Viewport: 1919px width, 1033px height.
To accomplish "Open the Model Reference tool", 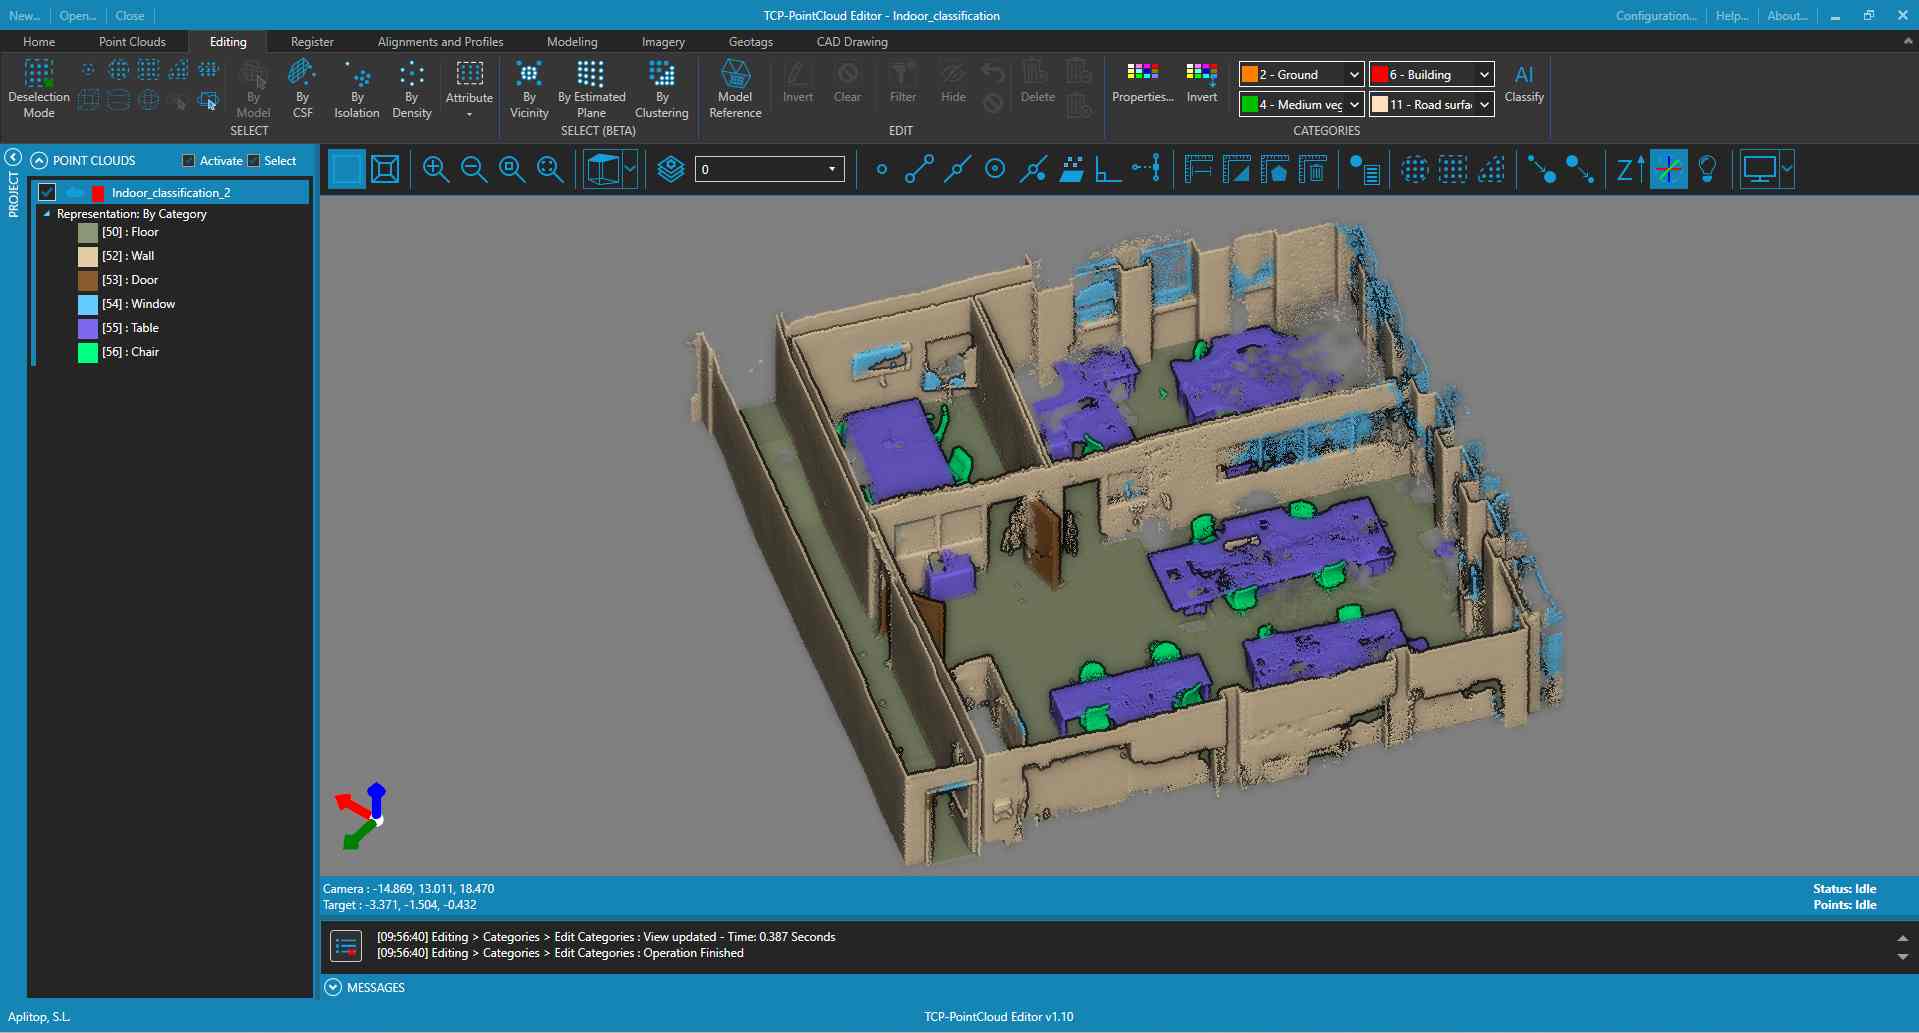I will tap(735, 88).
